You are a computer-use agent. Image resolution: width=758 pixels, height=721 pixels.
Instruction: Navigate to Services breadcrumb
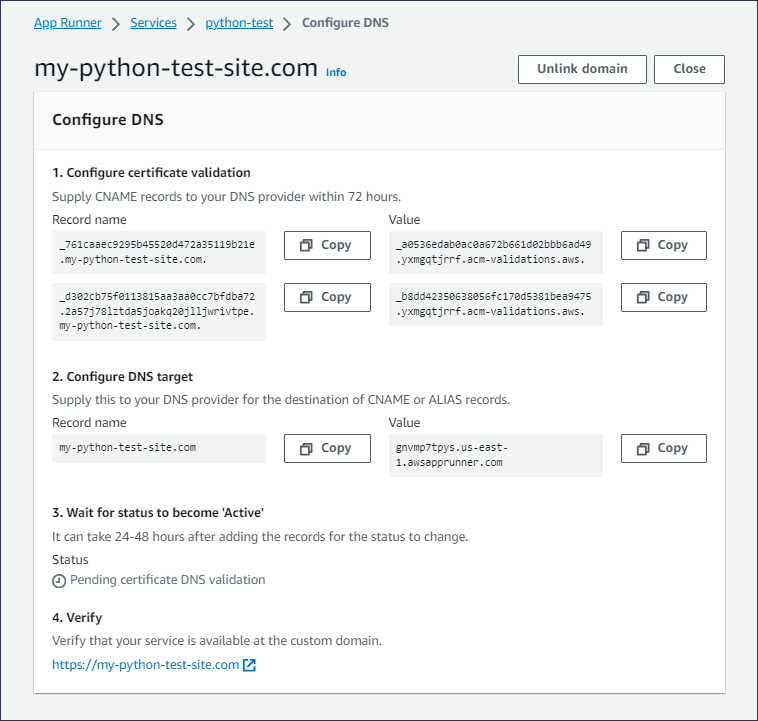coord(153,22)
